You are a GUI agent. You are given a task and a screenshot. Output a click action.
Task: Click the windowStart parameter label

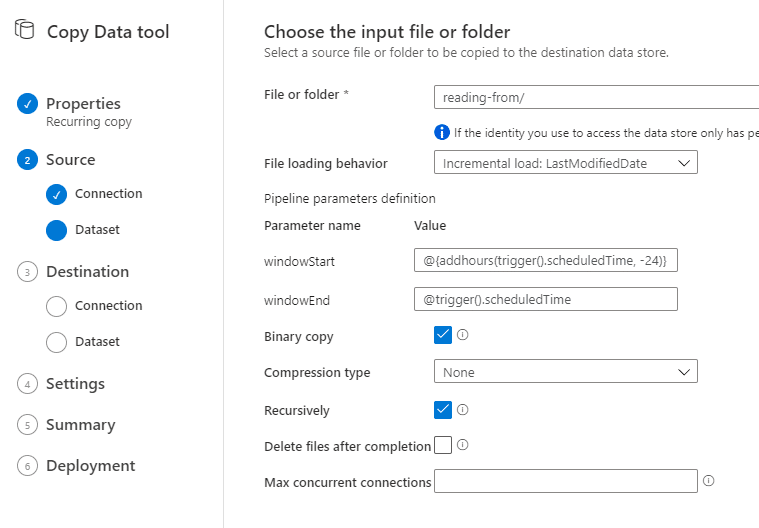coord(299,261)
